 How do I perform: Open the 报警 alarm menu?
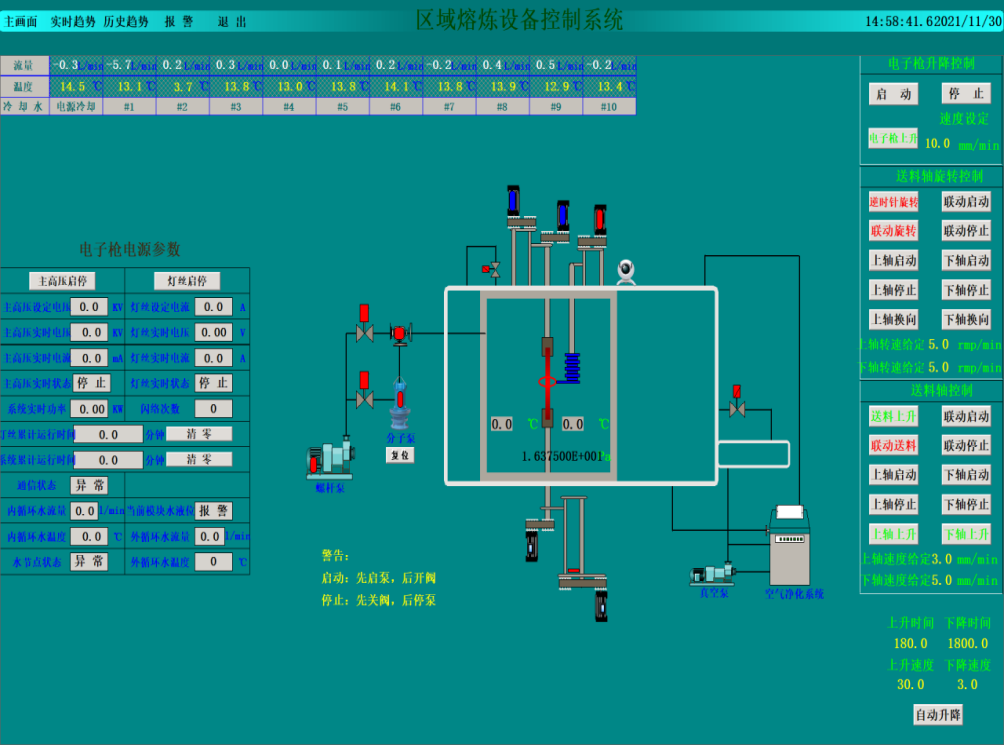179,21
